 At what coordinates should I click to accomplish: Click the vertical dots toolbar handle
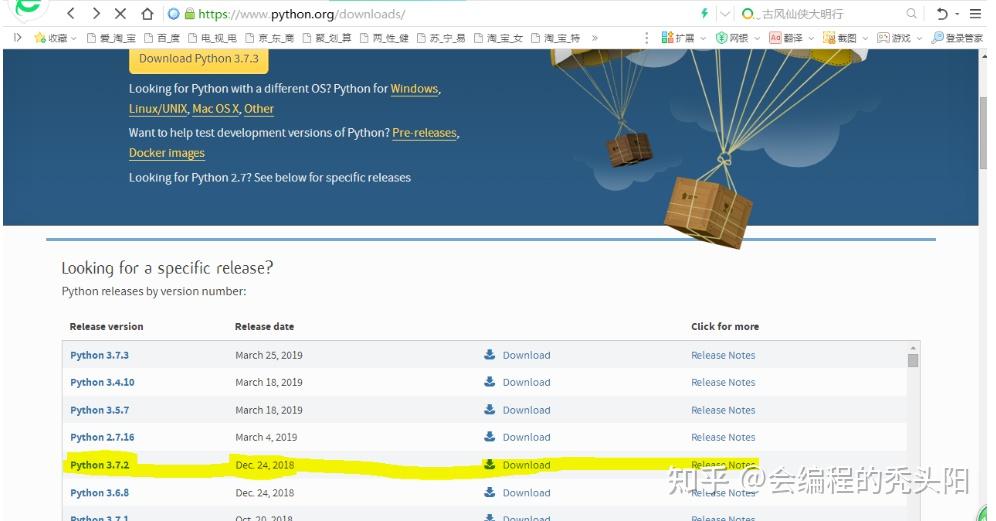point(647,38)
